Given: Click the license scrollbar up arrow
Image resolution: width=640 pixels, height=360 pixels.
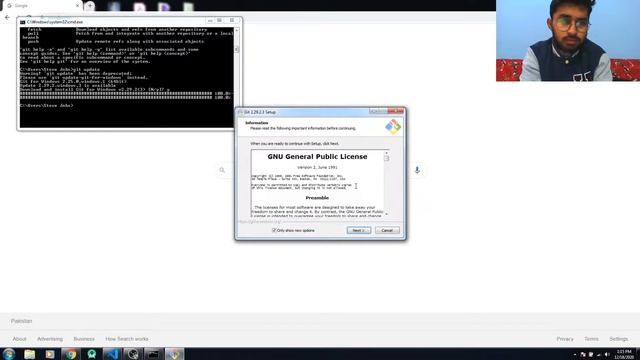Looking at the screenshot, I should [x=387, y=153].
